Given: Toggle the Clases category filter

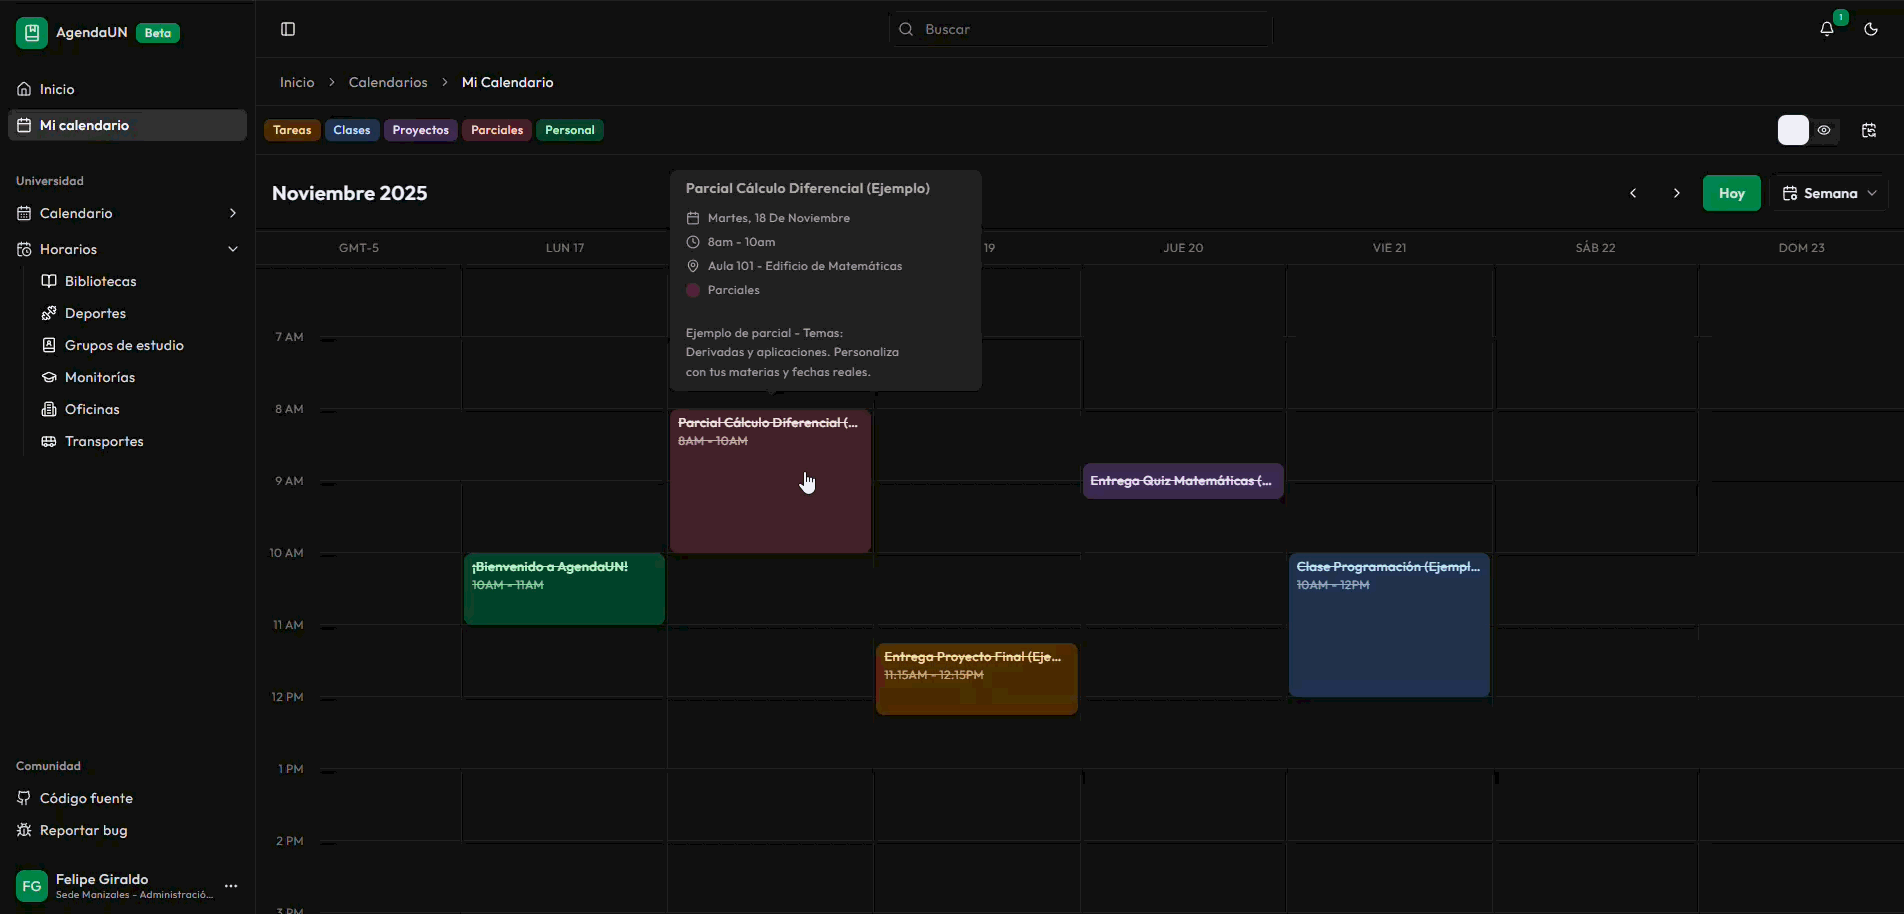Looking at the screenshot, I should coord(352,130).
